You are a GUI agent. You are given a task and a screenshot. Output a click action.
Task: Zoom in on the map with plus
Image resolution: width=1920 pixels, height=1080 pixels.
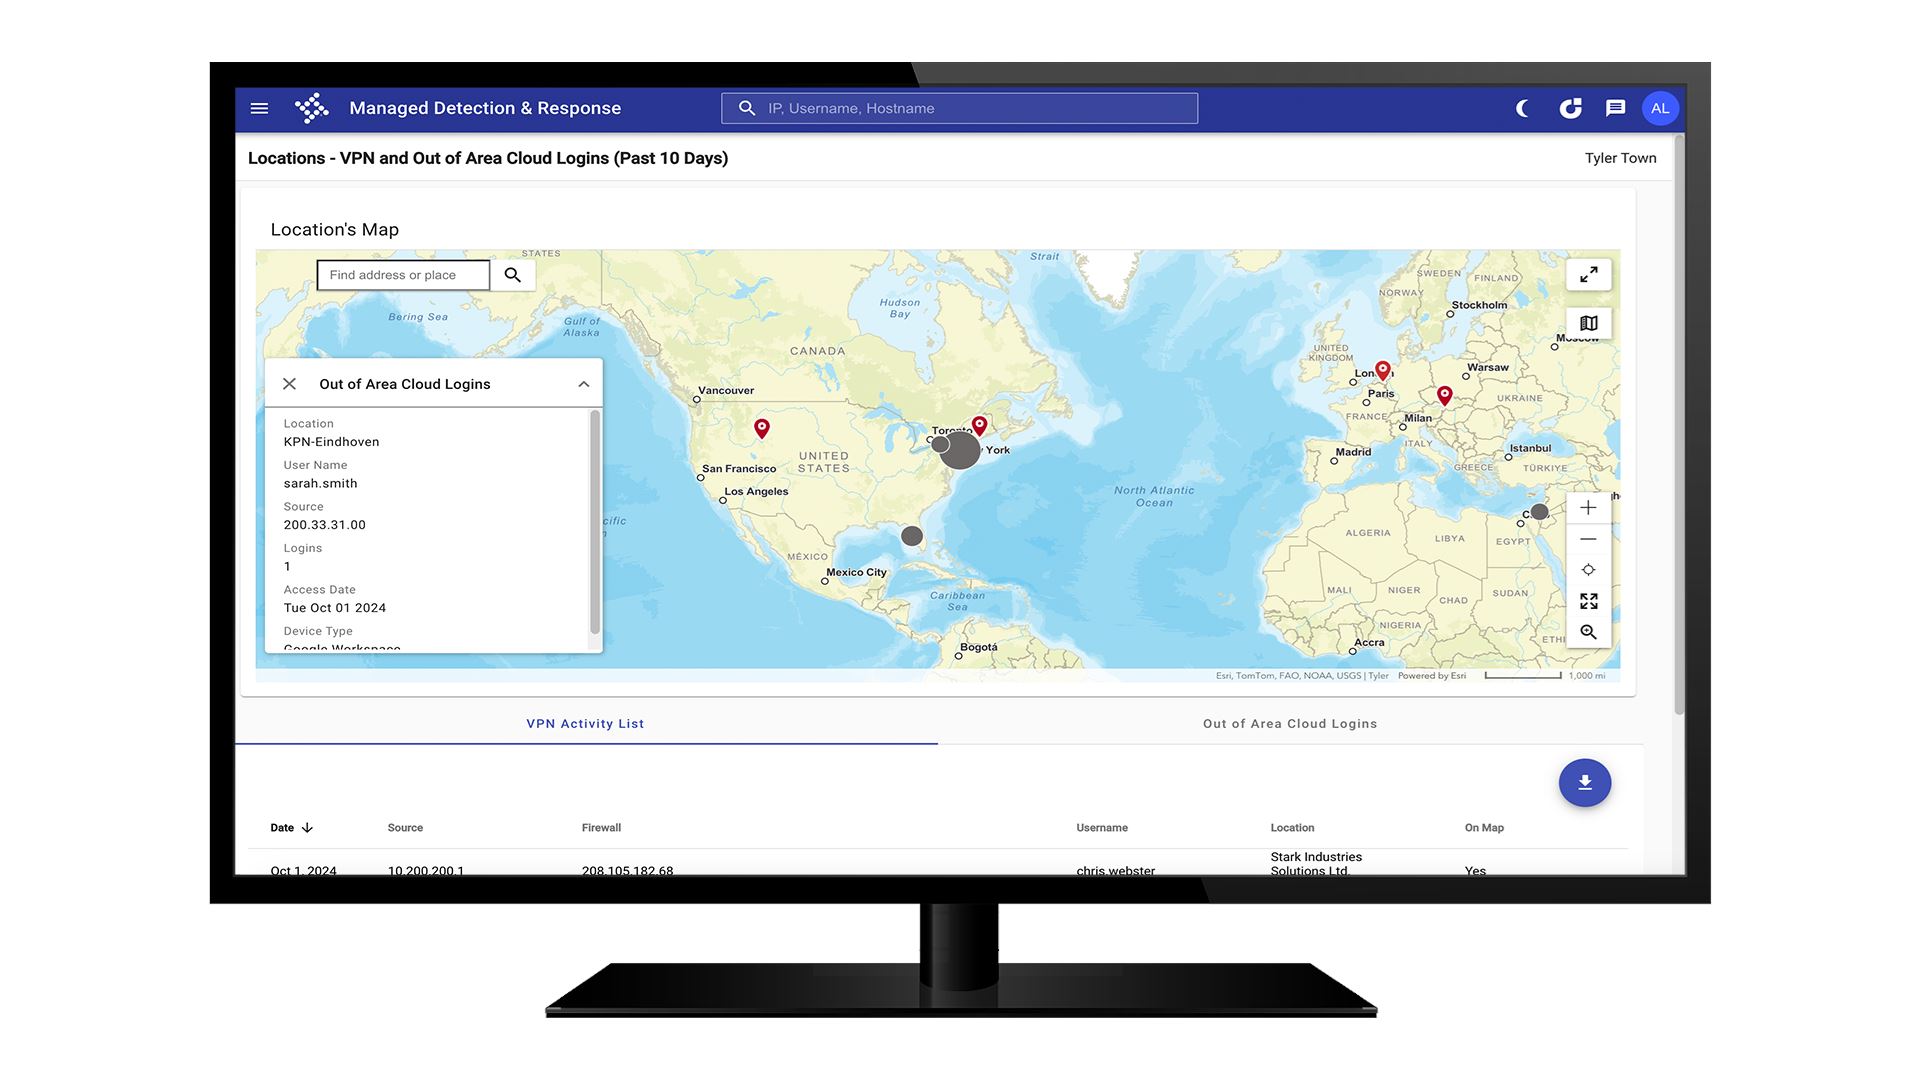1588,508
